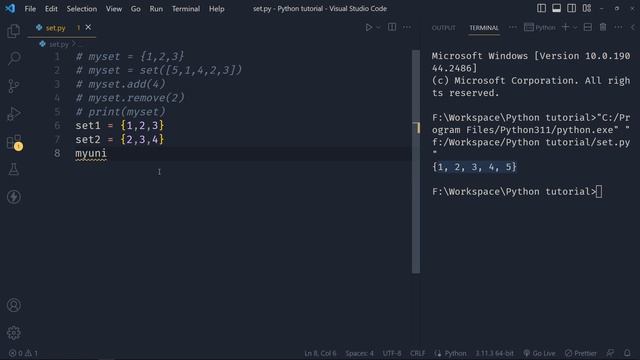
Task: Open notifications bell
Action: [x=627, y=353]
